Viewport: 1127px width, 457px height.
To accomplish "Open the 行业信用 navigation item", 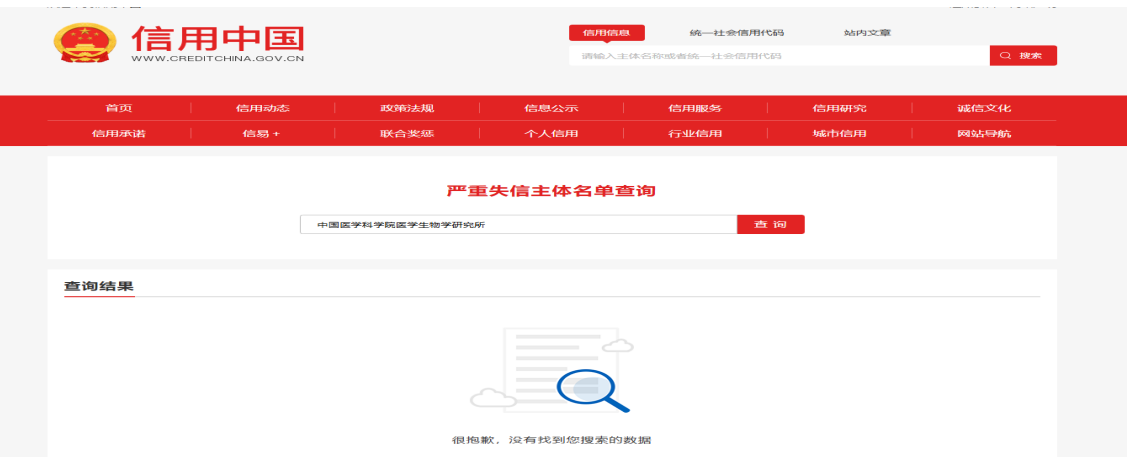I will coord(695,134).
